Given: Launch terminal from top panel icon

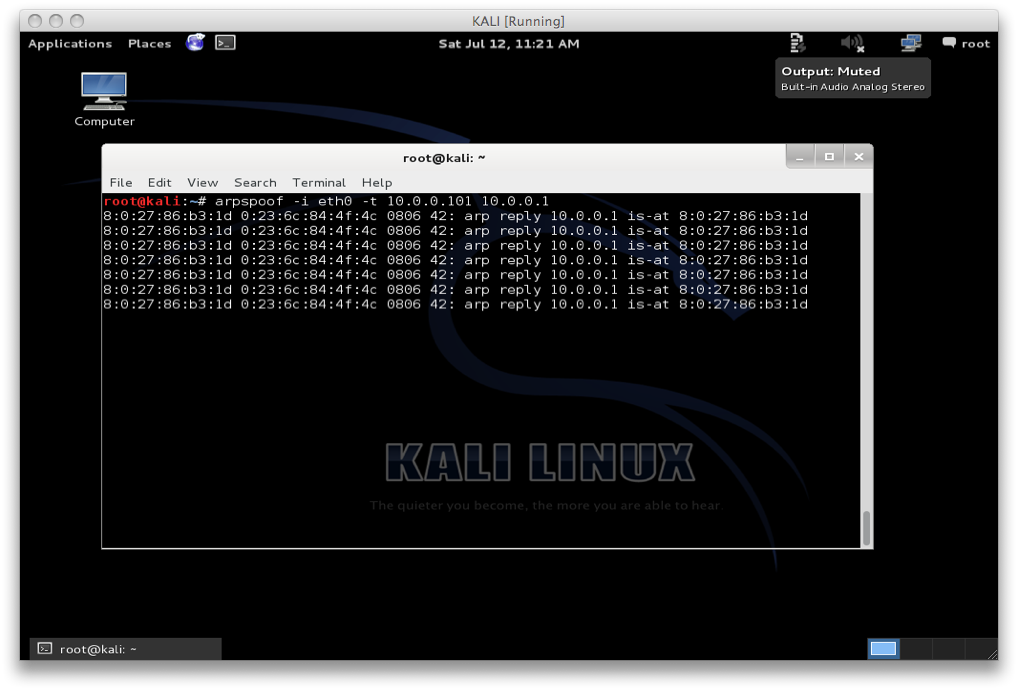Looking at the screenshot, I should click(x=225, y=43).
